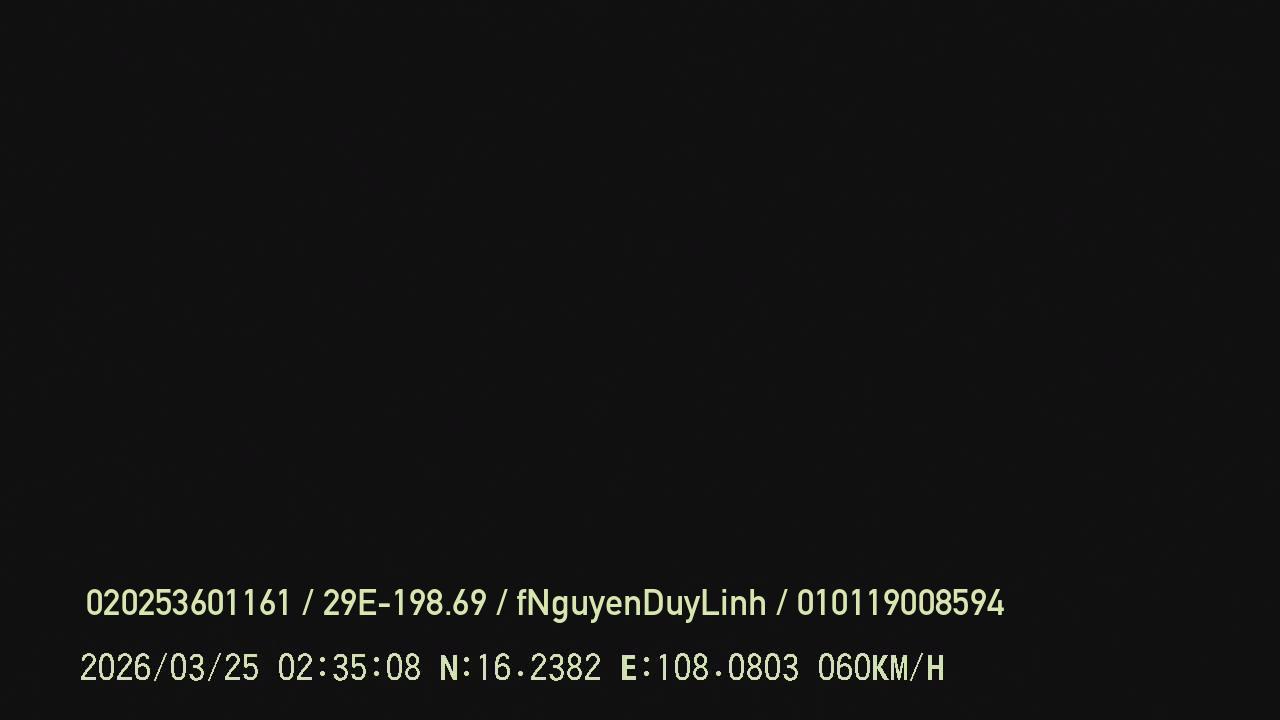Click the slash right after the device ID
The image size is (1280, 720).
(x=307, y=603)
